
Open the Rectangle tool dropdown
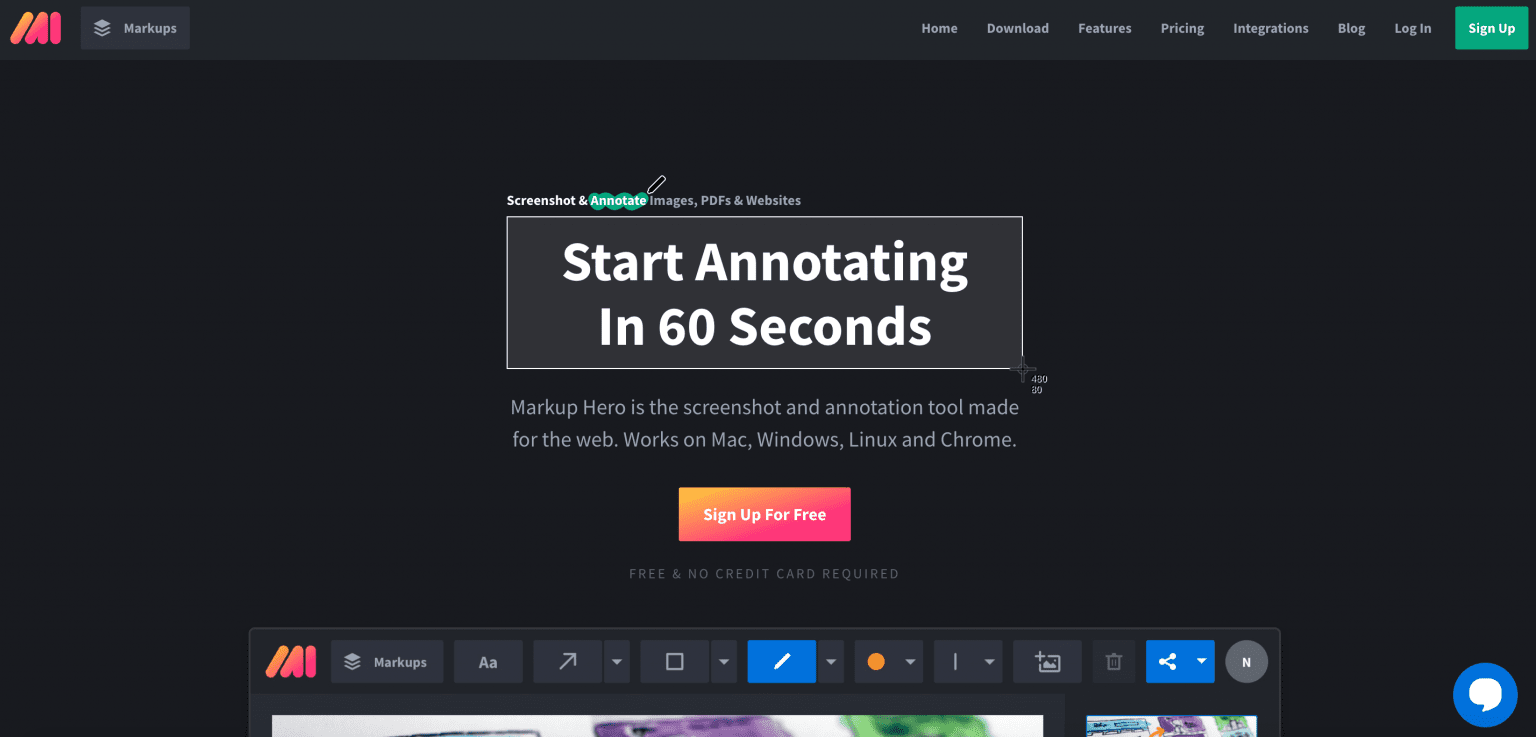(x=723, y=661)
